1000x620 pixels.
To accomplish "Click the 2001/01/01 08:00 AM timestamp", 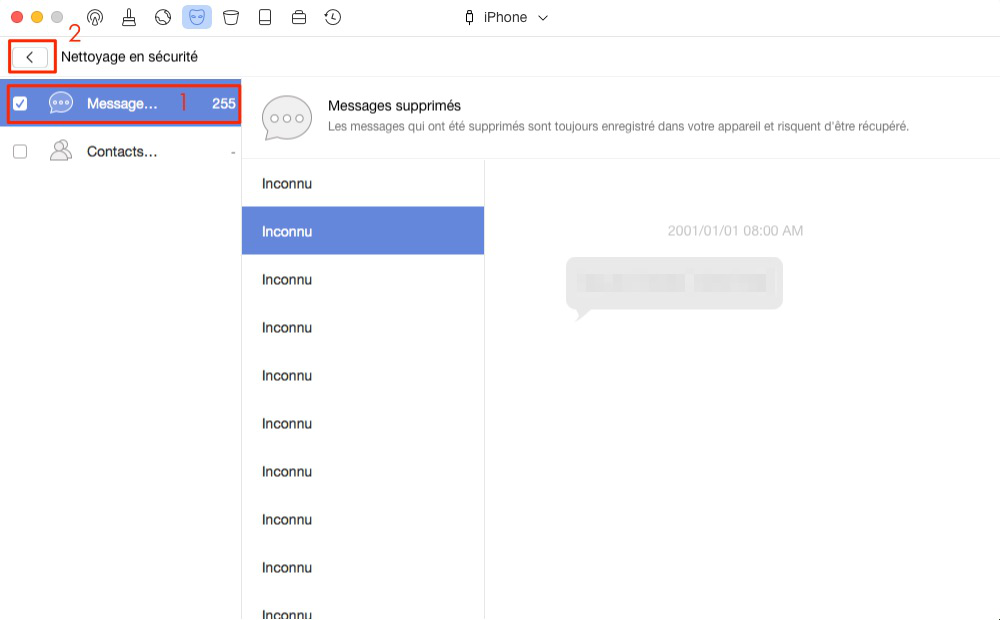I will [735, 231].
